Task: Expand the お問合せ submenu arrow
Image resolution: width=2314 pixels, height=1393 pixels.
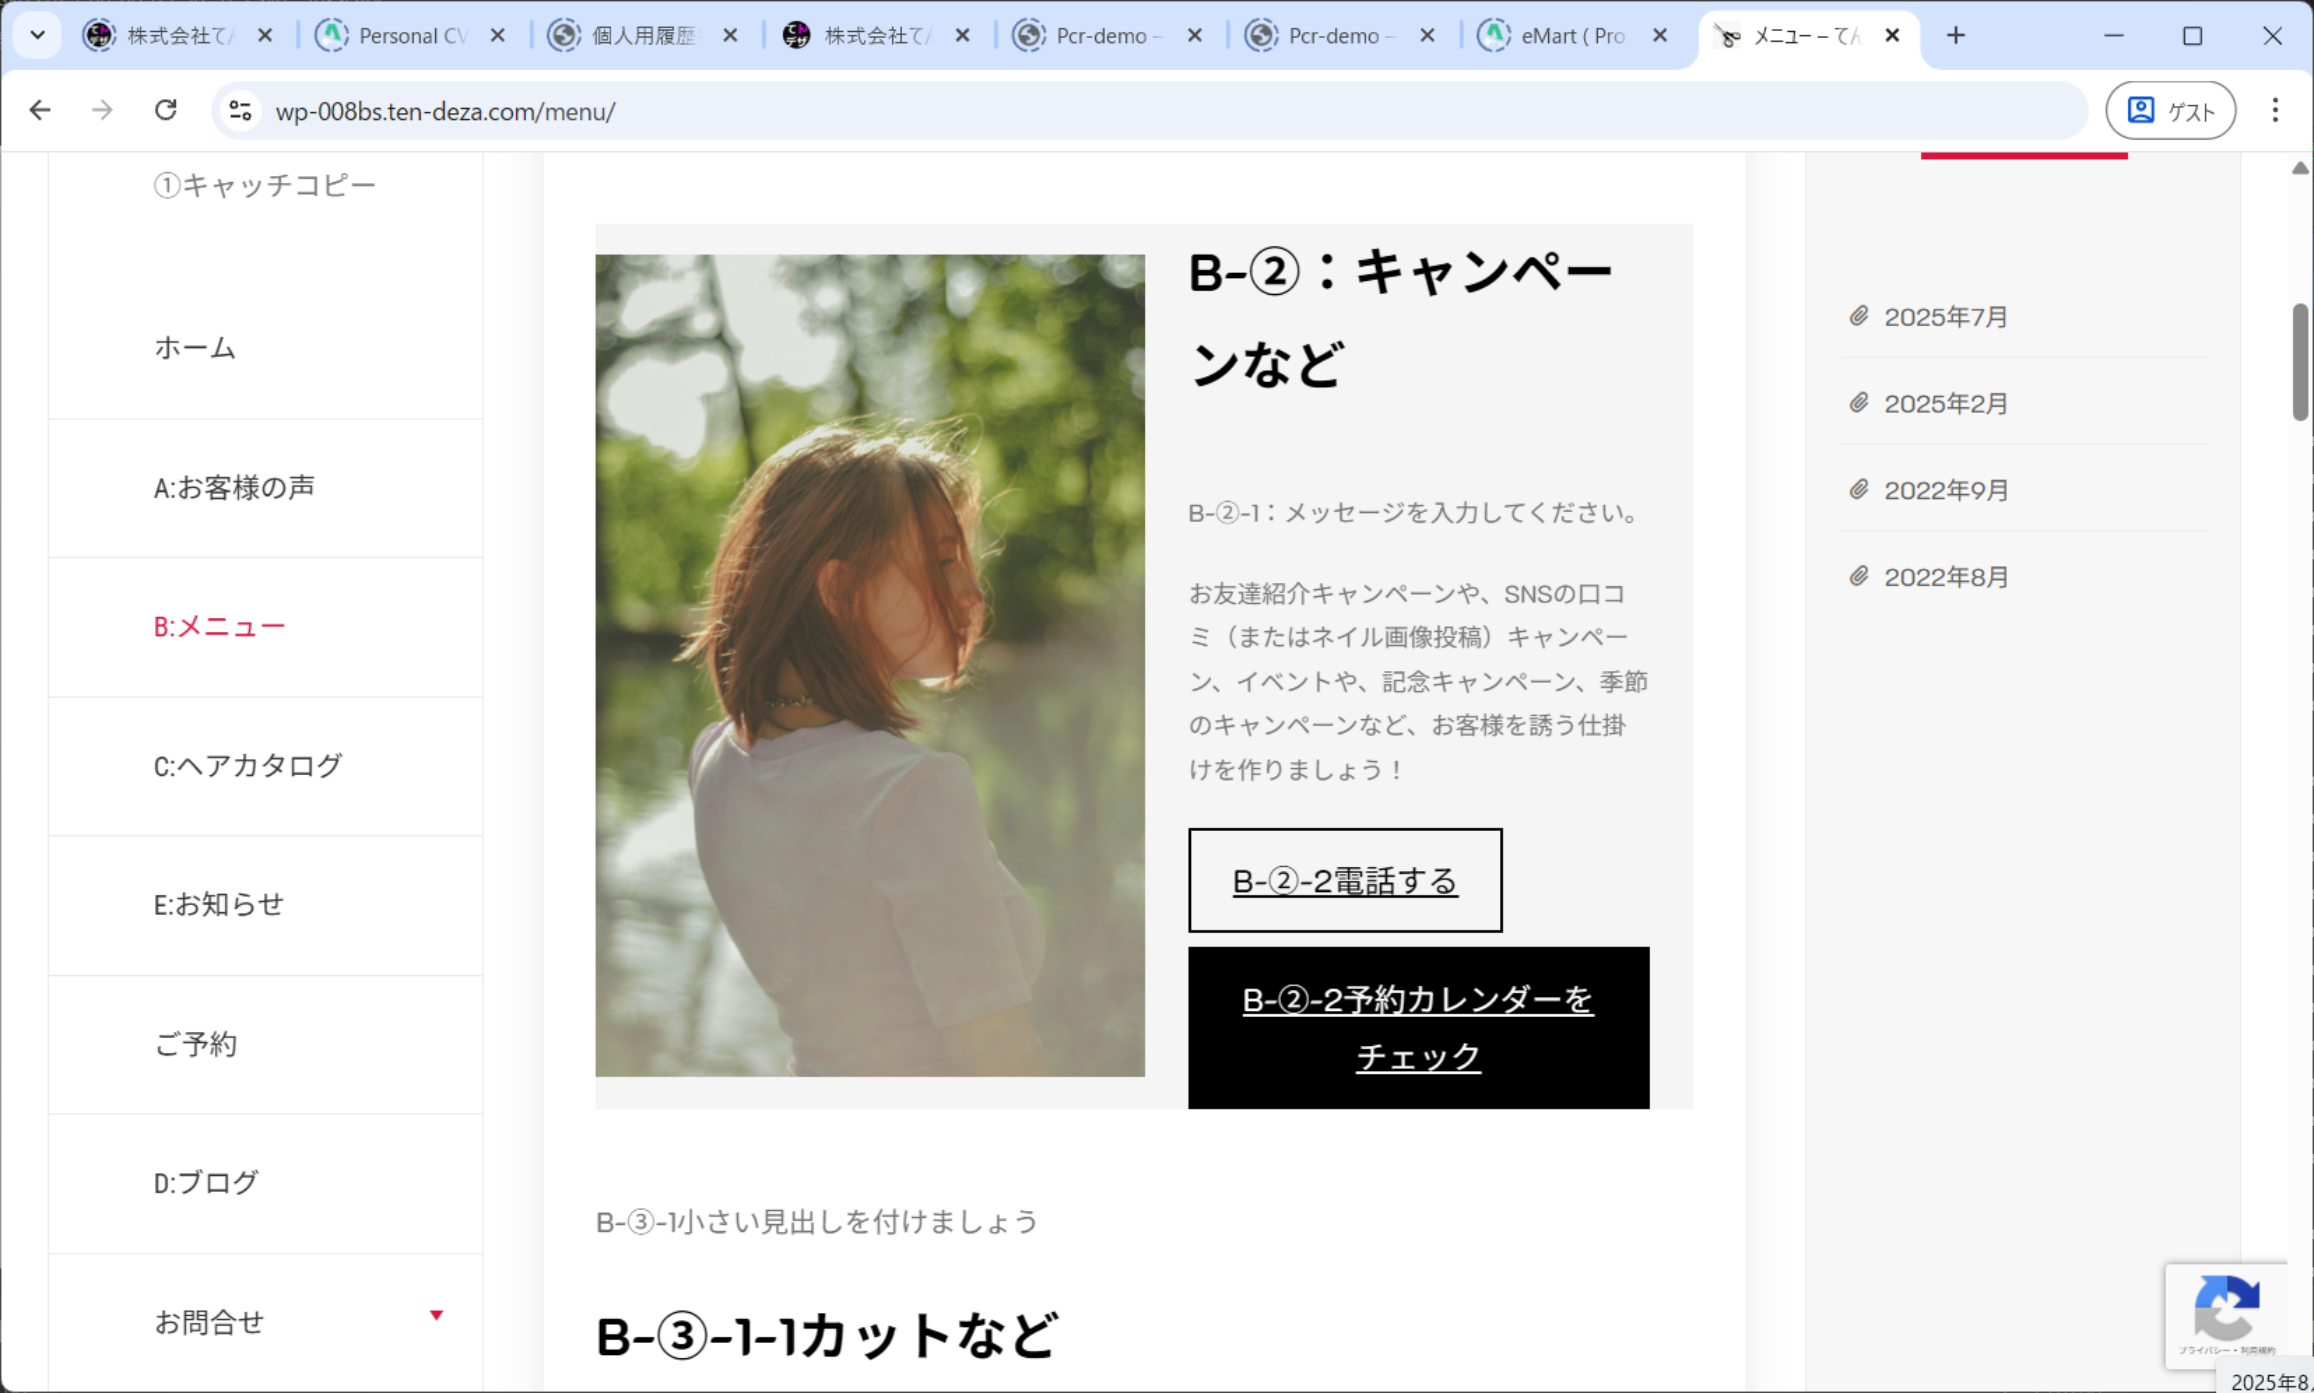Action: 436,1315
